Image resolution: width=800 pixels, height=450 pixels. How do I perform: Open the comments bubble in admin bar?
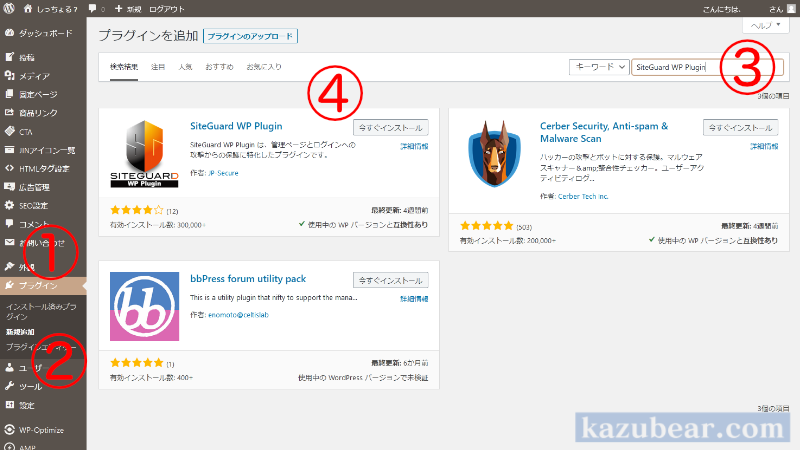point(92,8)
